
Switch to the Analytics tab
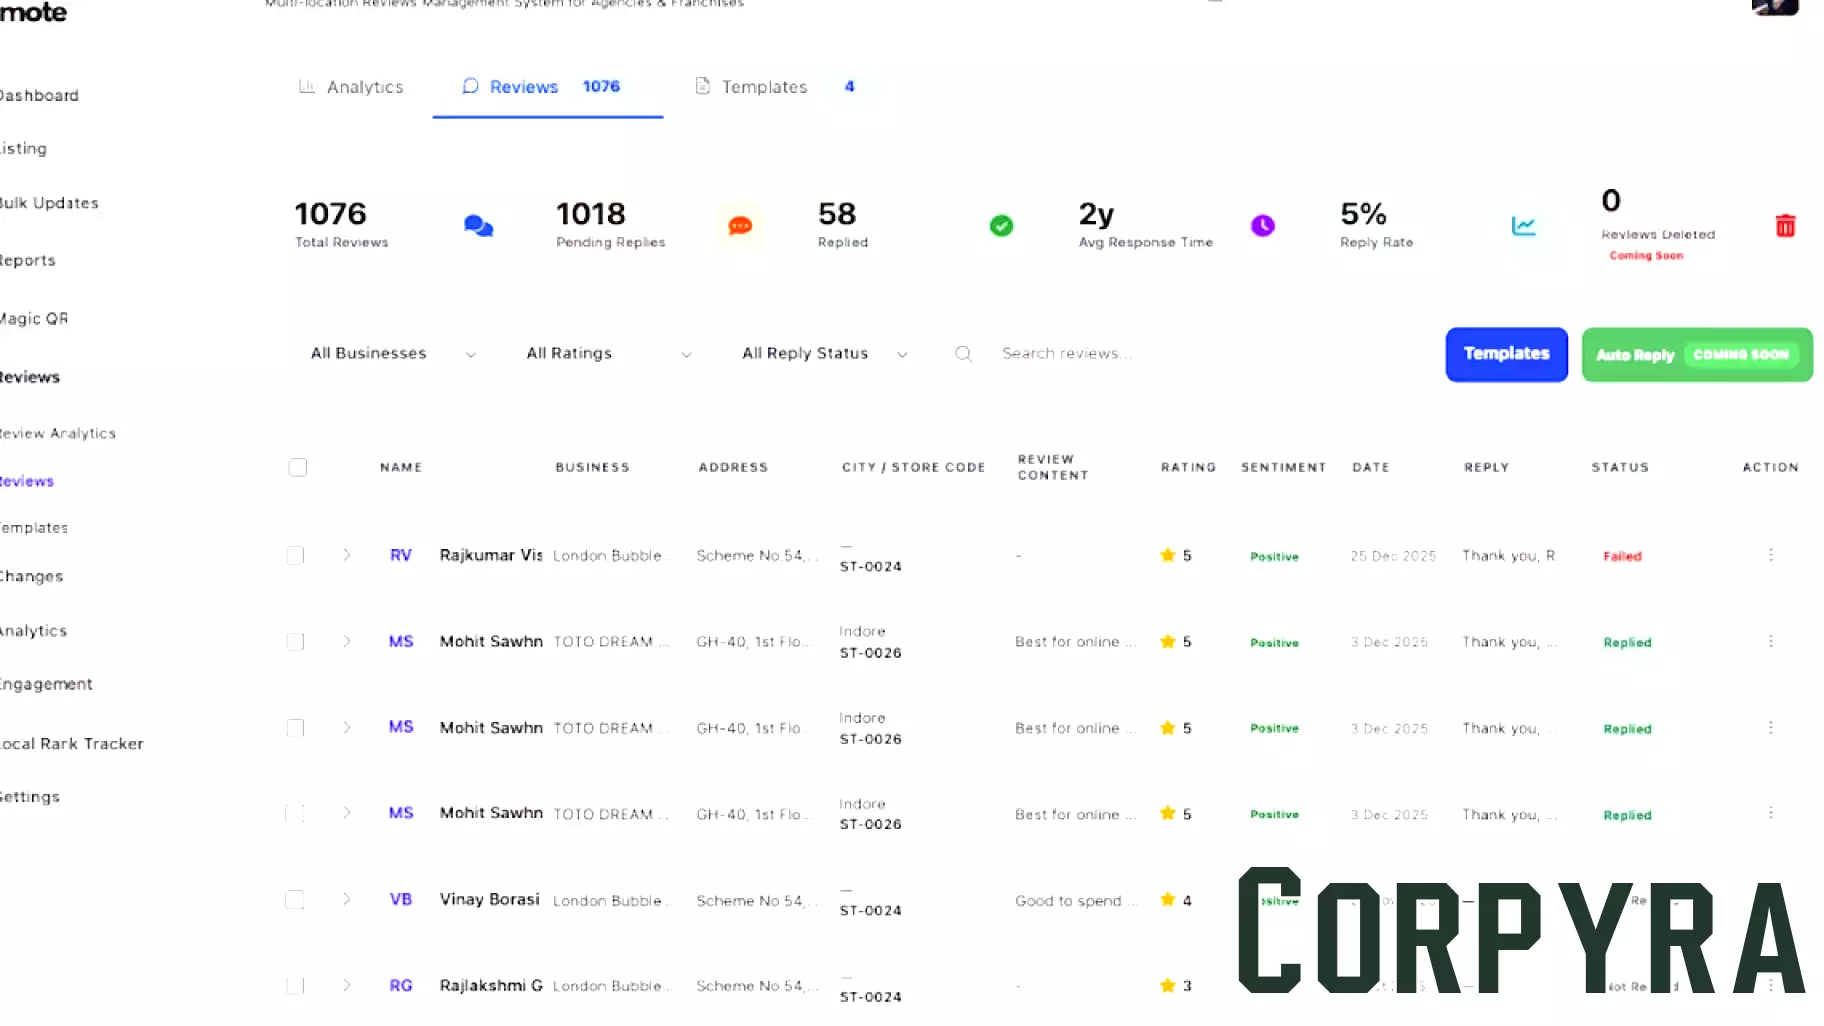(x=351, y=87)
